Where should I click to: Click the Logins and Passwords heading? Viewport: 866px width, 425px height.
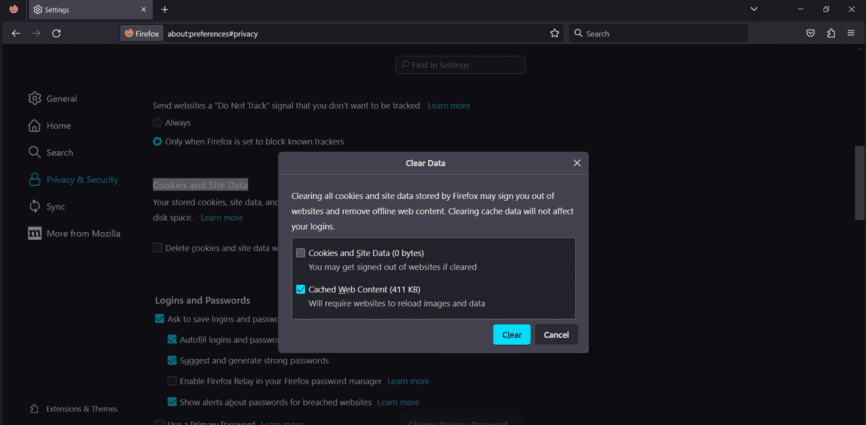[203, 300]
